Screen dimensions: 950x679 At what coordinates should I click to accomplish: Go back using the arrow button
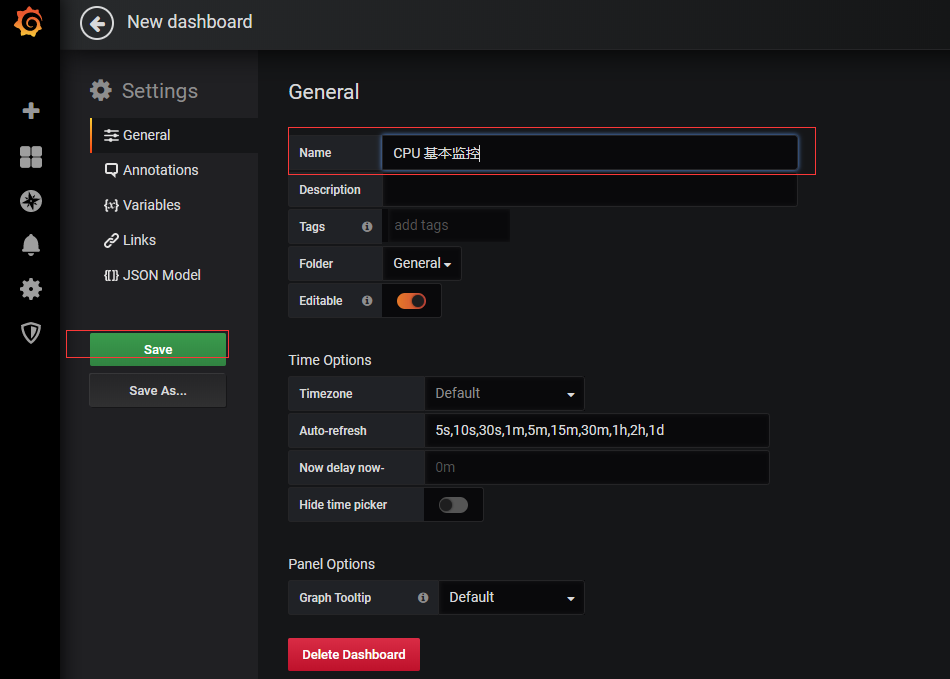tap(97, 24)
